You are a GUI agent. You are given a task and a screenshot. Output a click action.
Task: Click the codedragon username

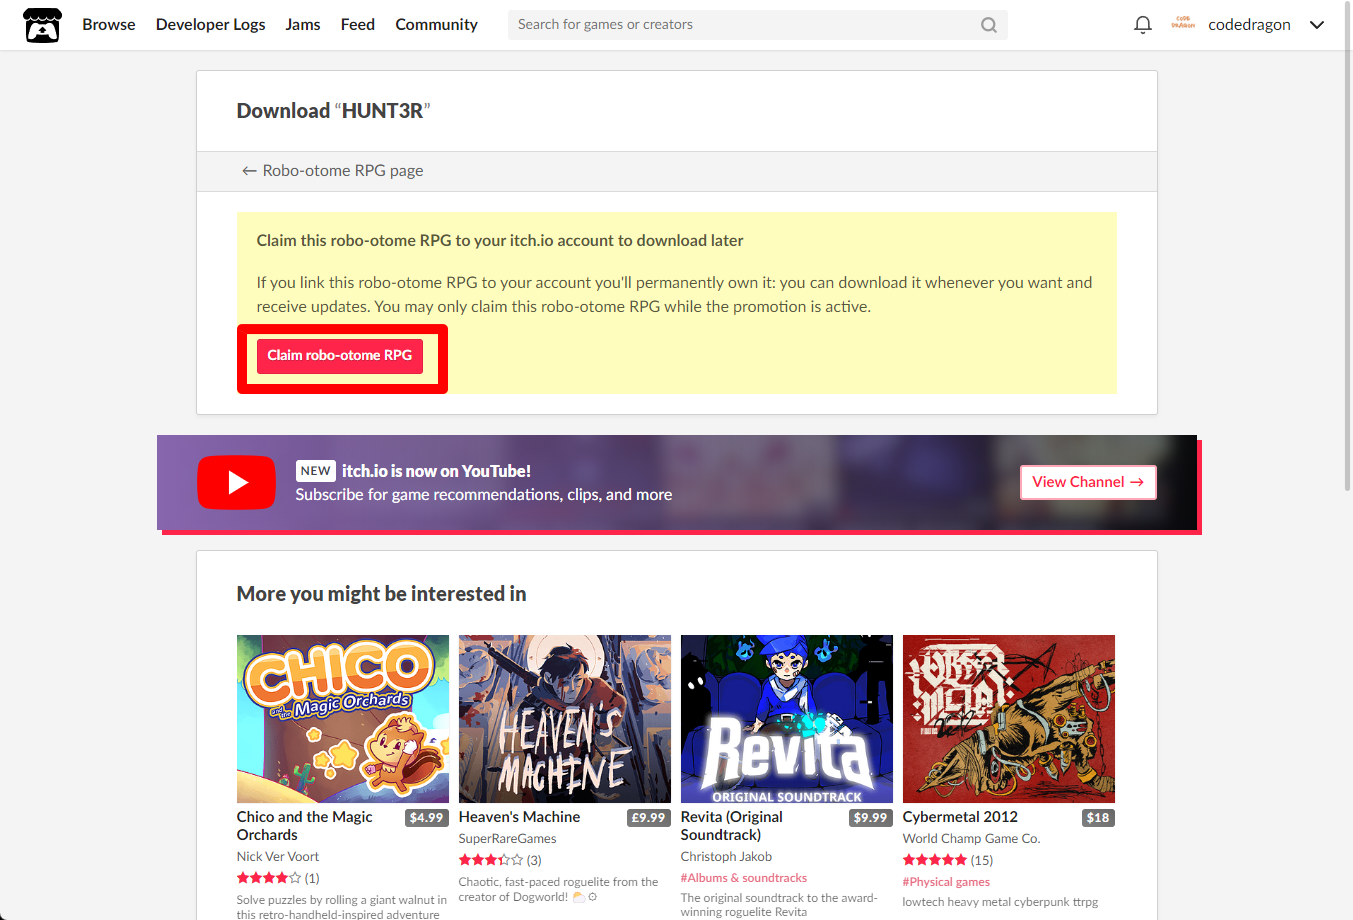[1249, 25]
